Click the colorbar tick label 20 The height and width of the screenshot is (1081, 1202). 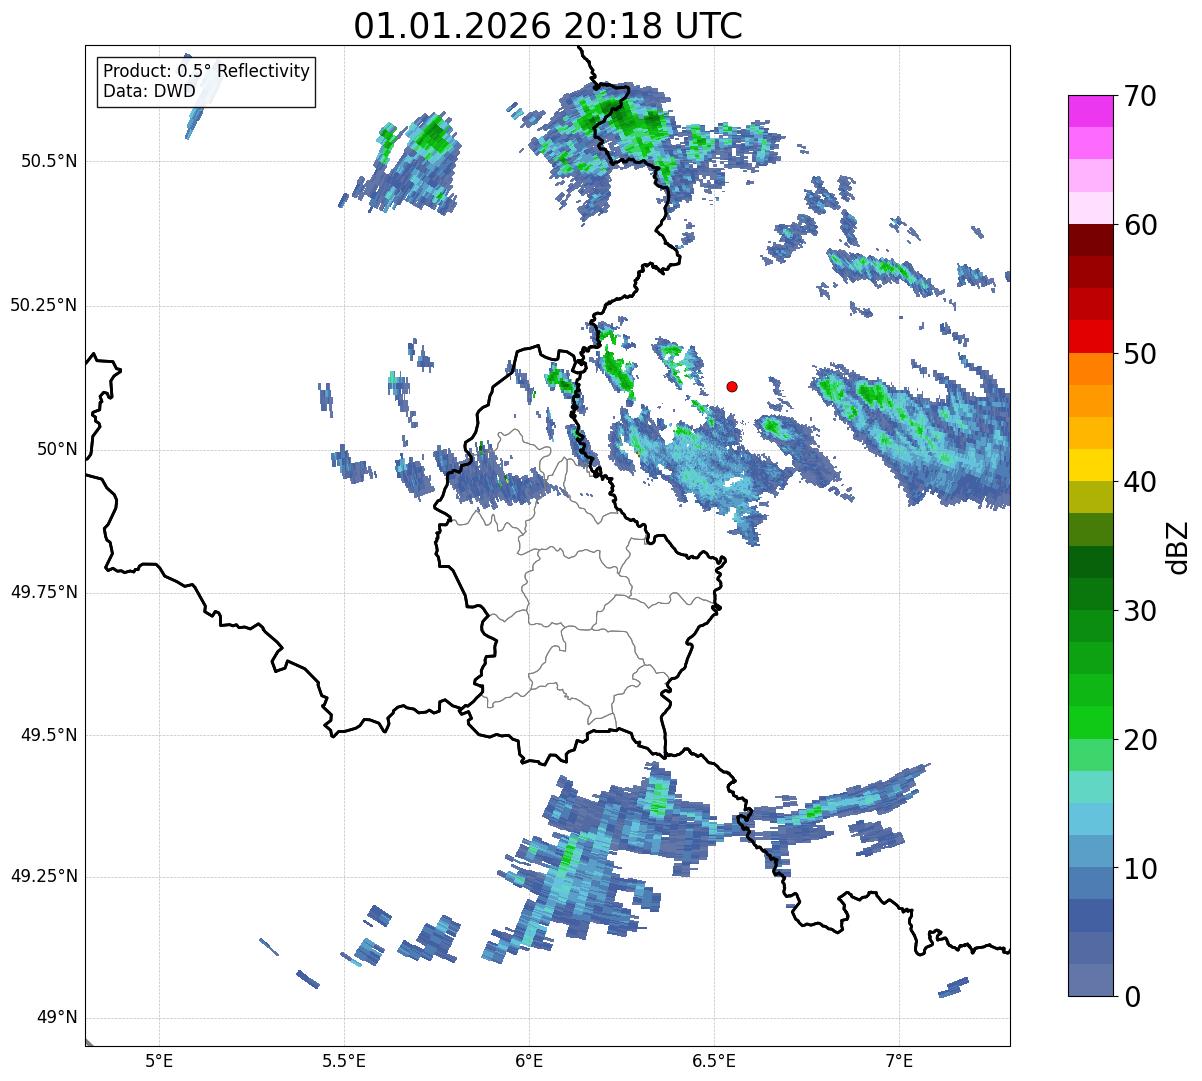(x=1141, y=740)
